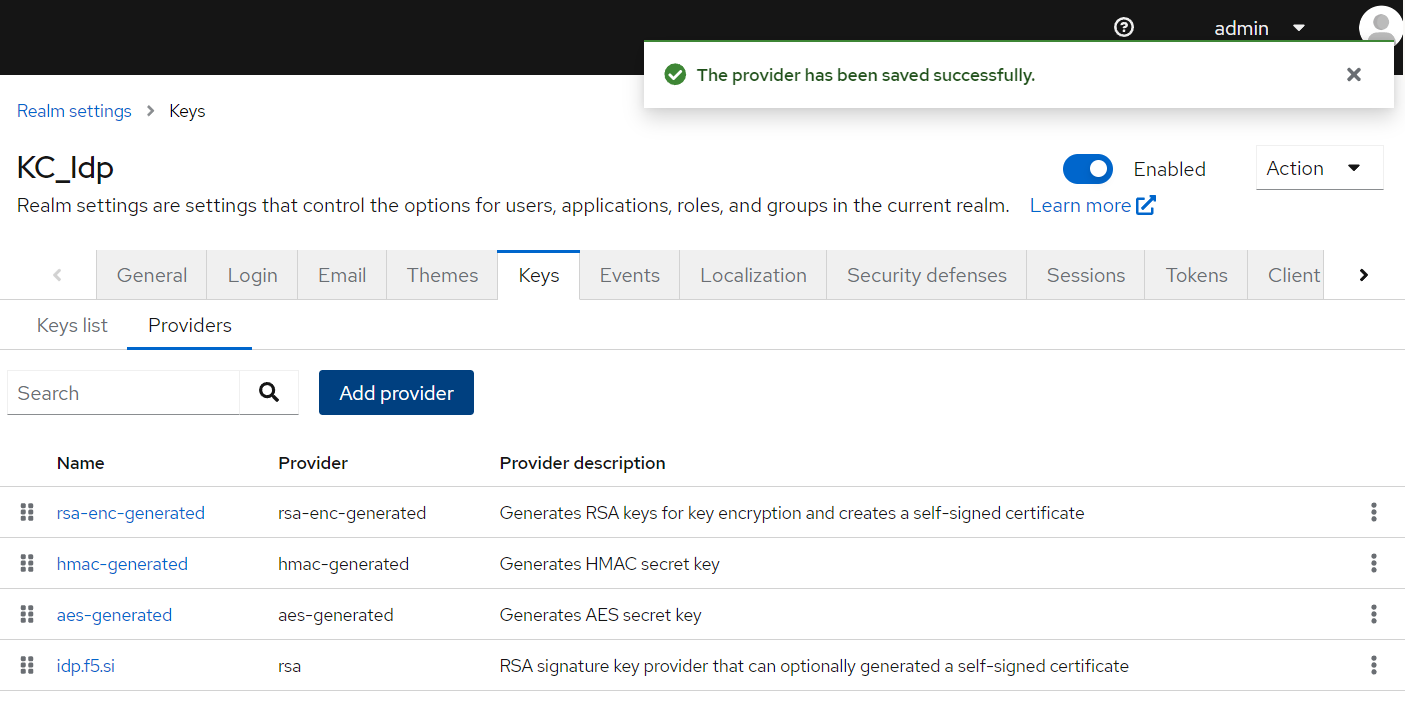Click drag handle of aes-generated row

[27, 615]
